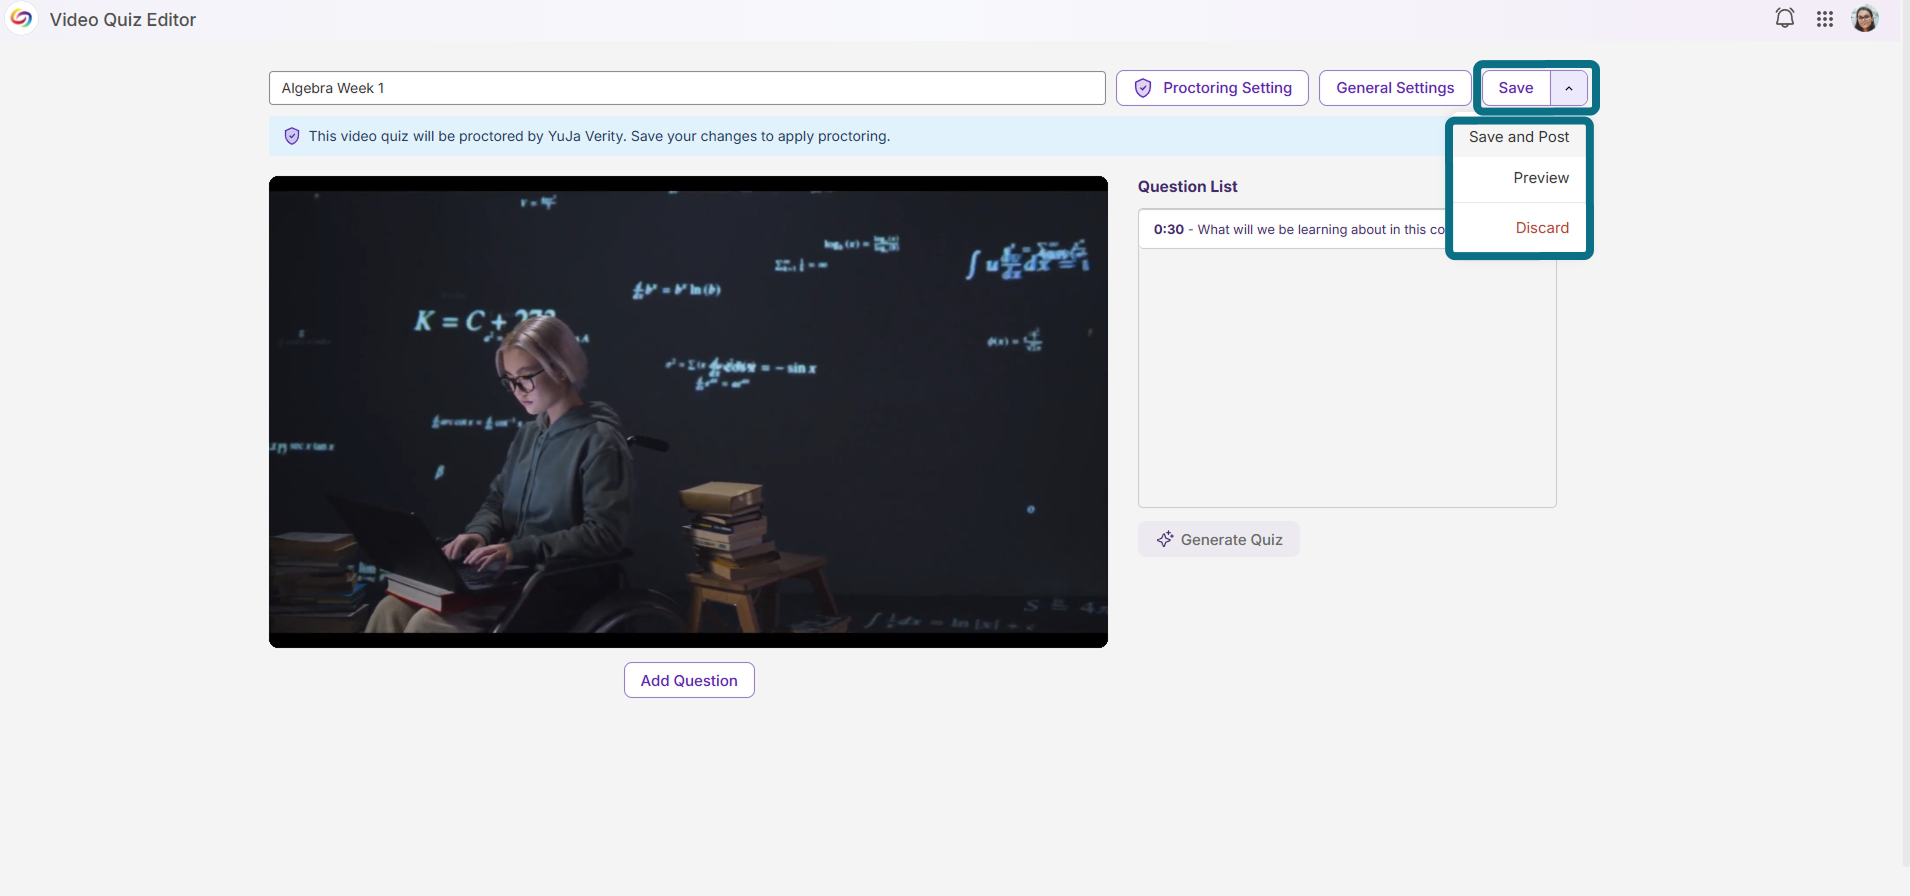Open the apps grid menu
This screenshot has height=896, width=1910.
point(1825,19)
